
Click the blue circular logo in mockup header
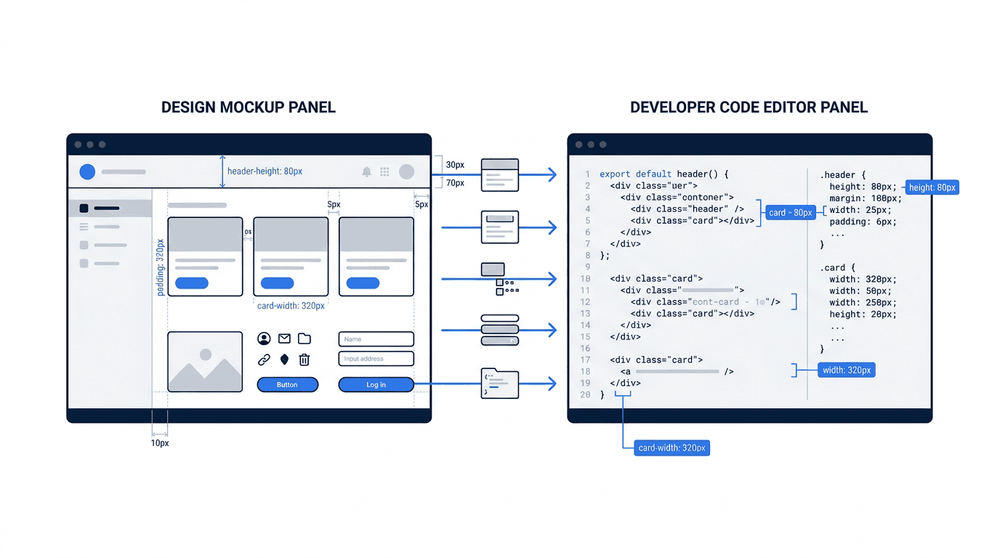tap(87, 172)
